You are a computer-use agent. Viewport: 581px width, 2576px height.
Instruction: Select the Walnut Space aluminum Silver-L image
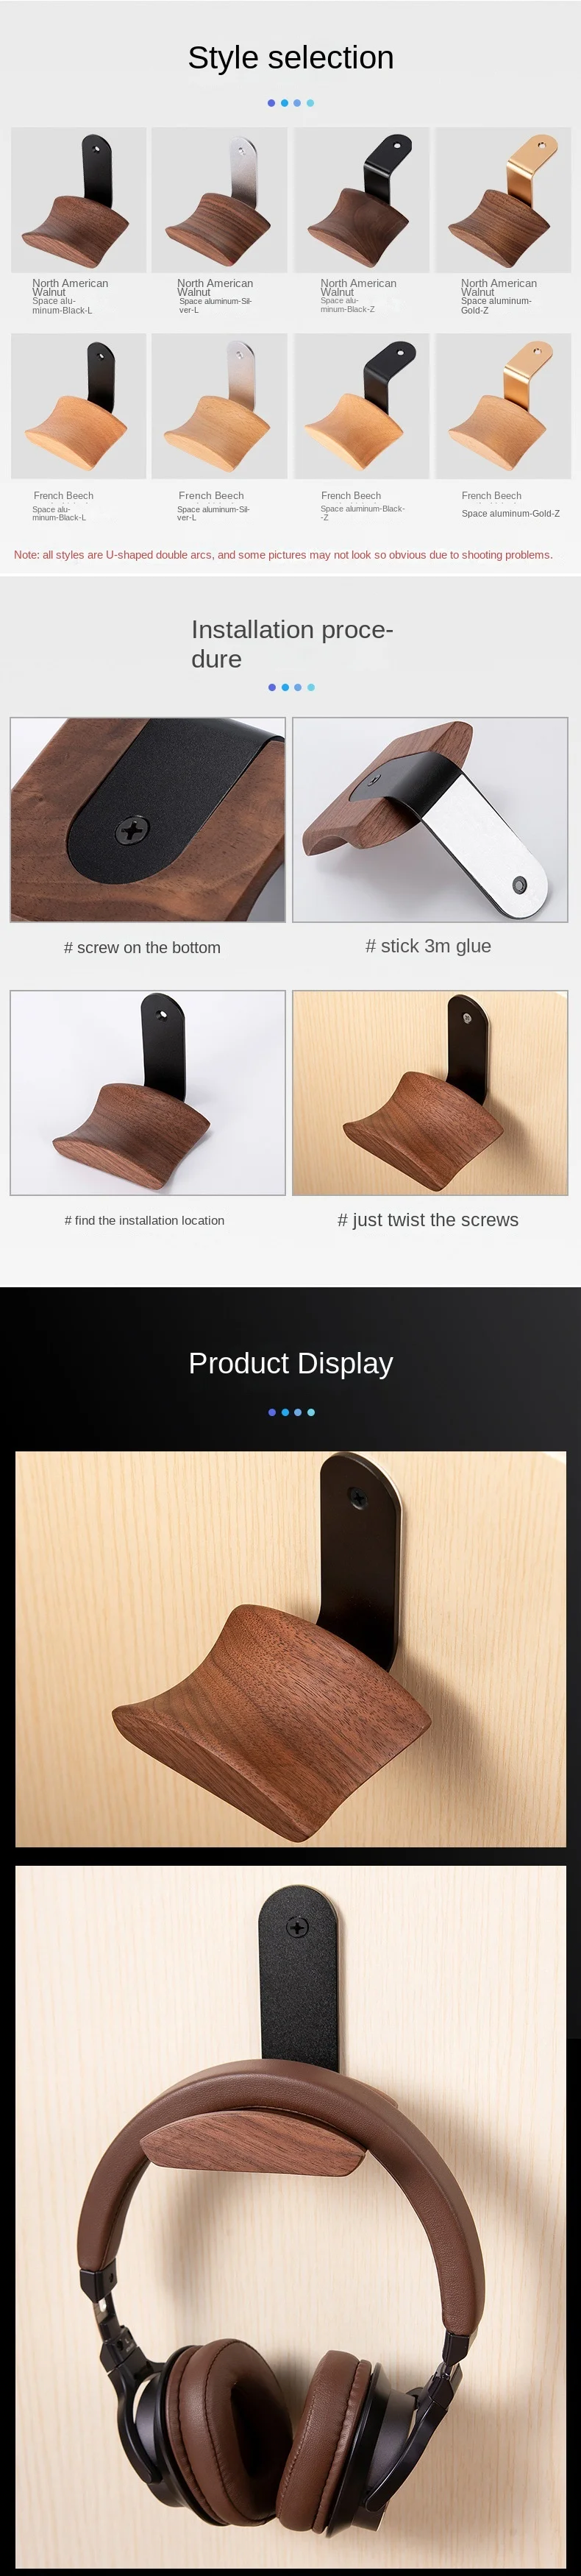(219, 200)
